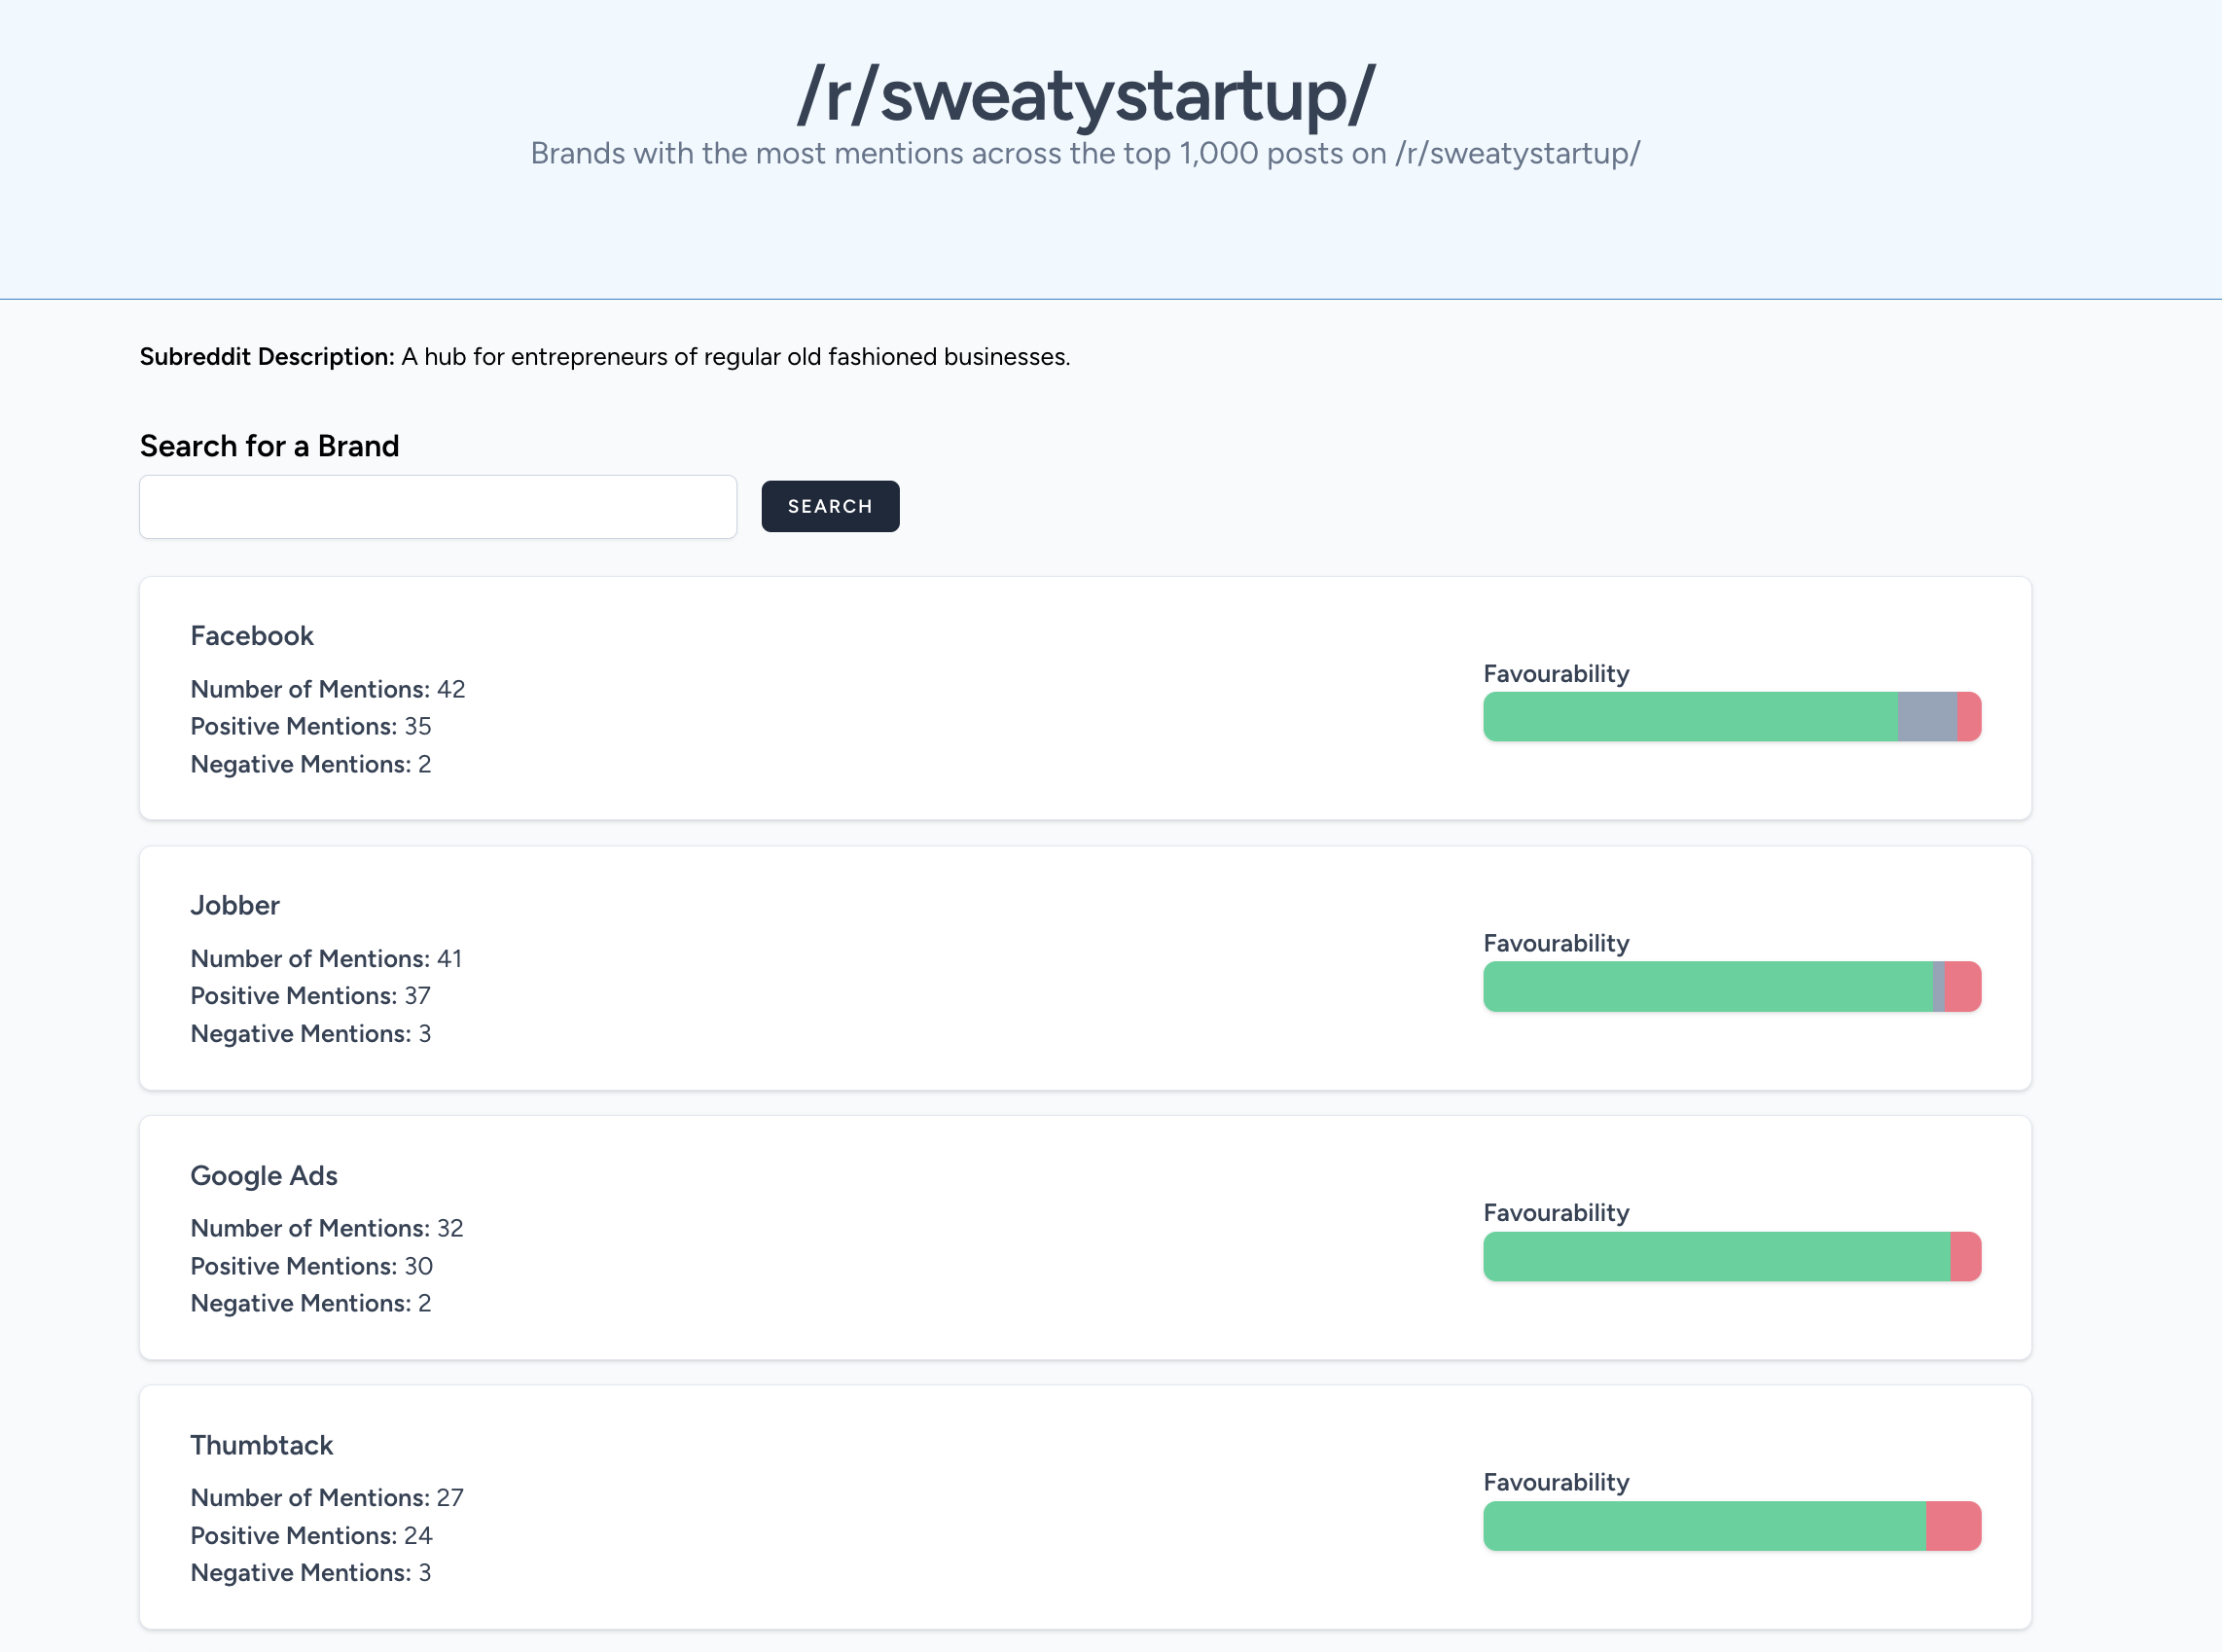
Task: Select 'Number of Mentions: 27' for Thumbtack
Action: tap(327, 1497)
